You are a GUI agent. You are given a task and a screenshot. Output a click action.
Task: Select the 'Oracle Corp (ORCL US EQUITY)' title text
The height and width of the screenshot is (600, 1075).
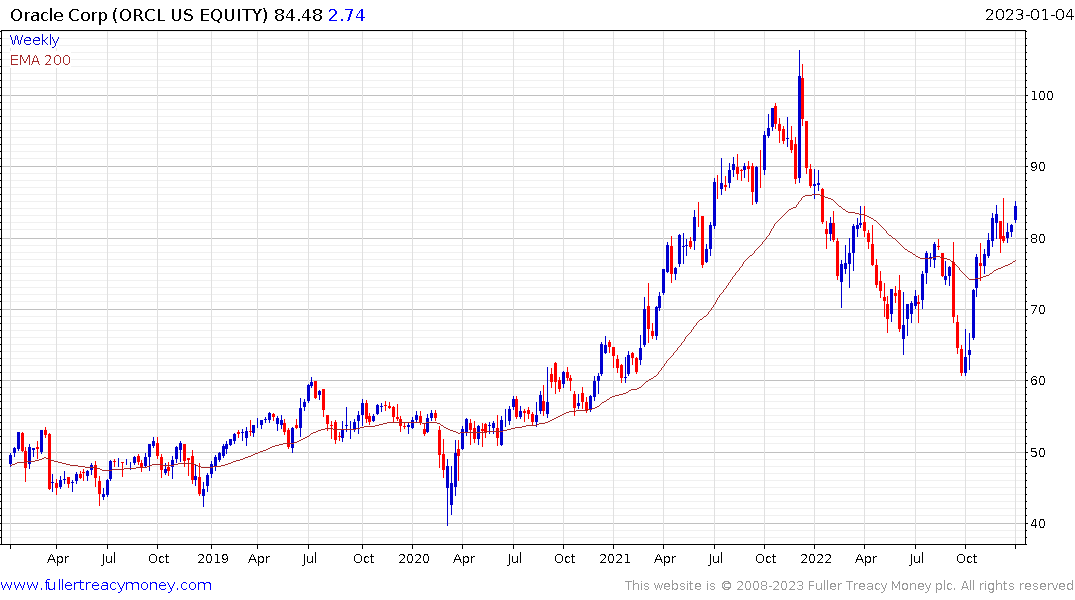click(139, 14)
